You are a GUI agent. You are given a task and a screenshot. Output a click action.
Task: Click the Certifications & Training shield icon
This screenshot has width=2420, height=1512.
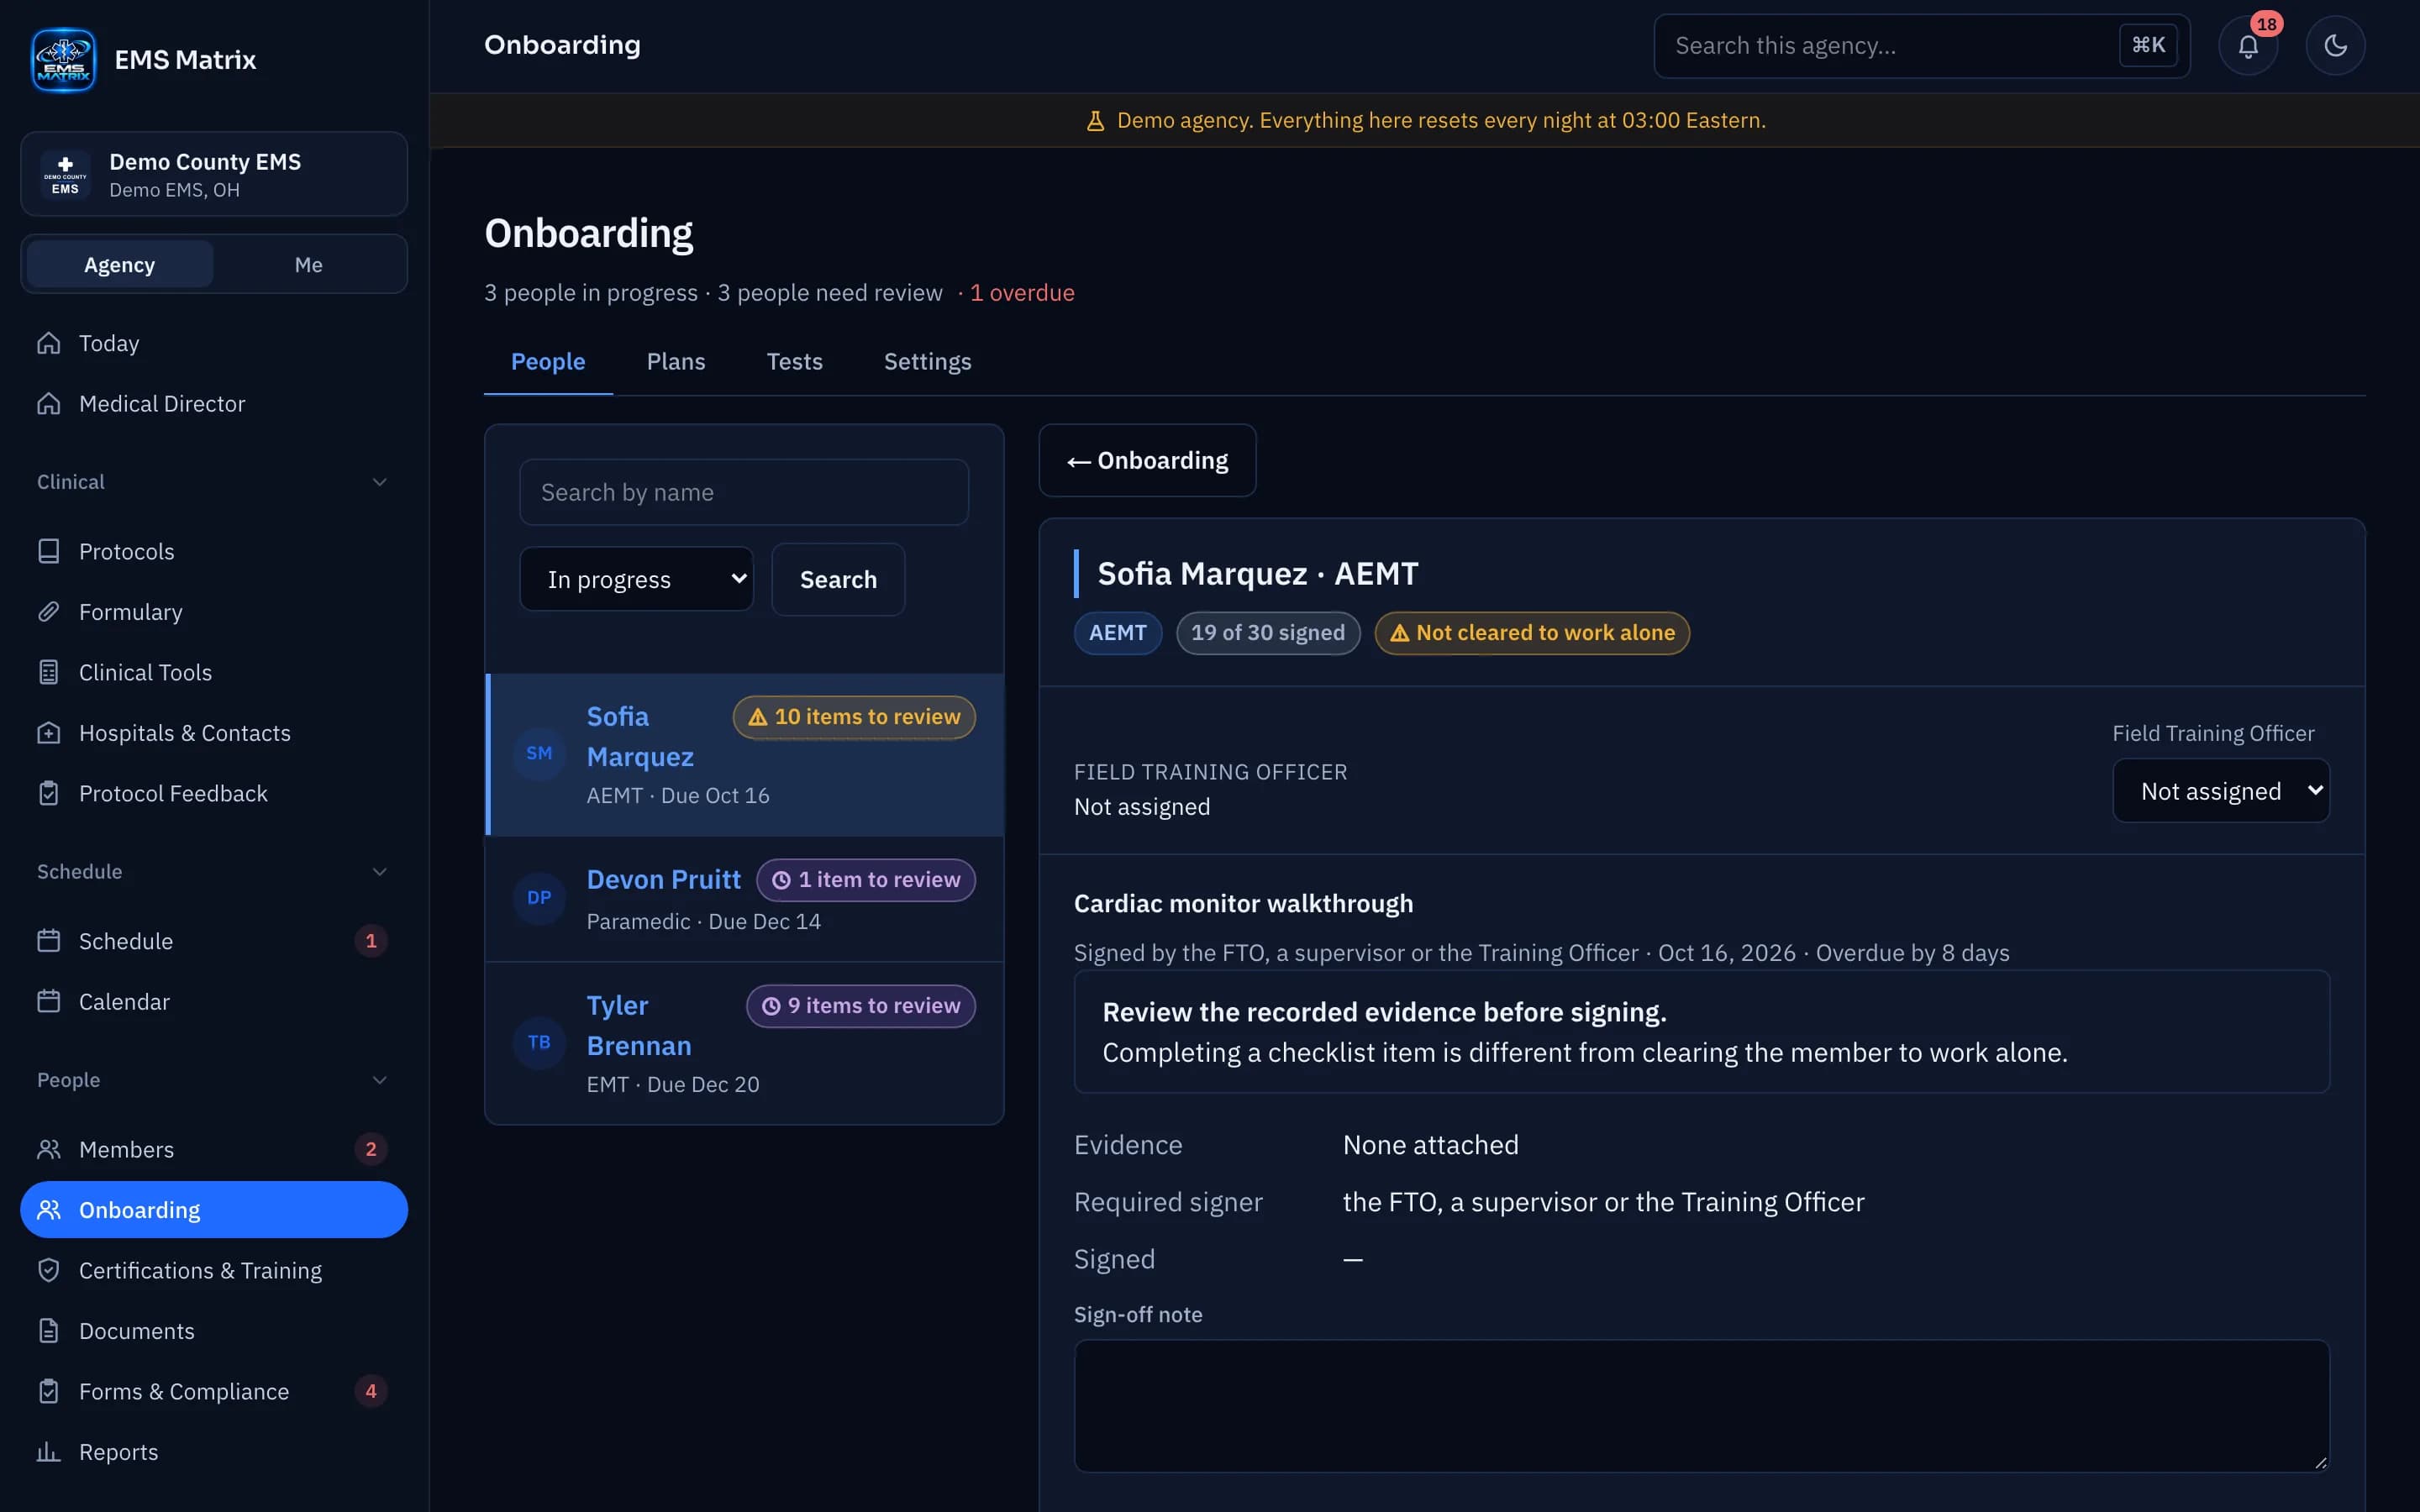48,1270
